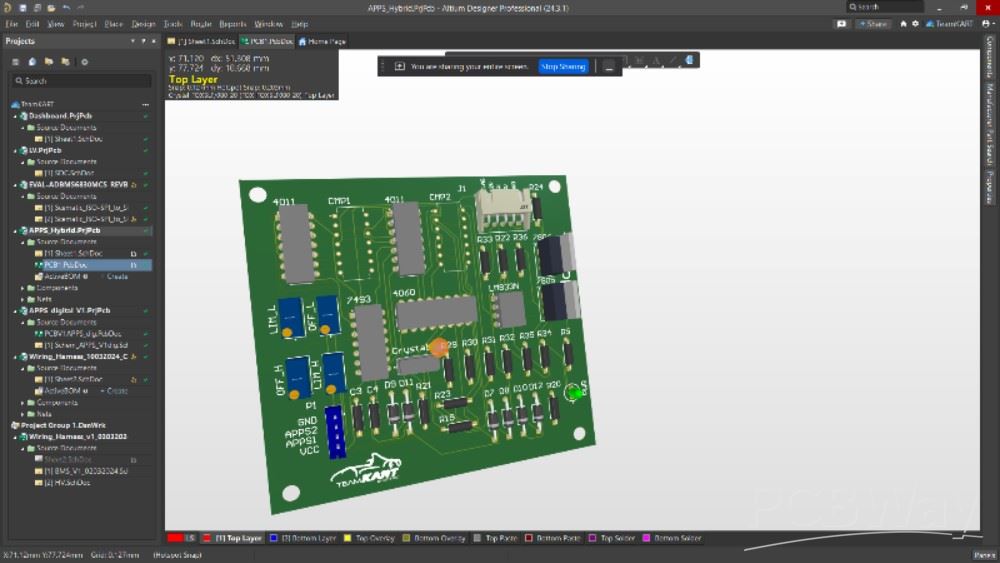Click the Projects panel search field
The image size is (1000, 563).
click(80, 81)
